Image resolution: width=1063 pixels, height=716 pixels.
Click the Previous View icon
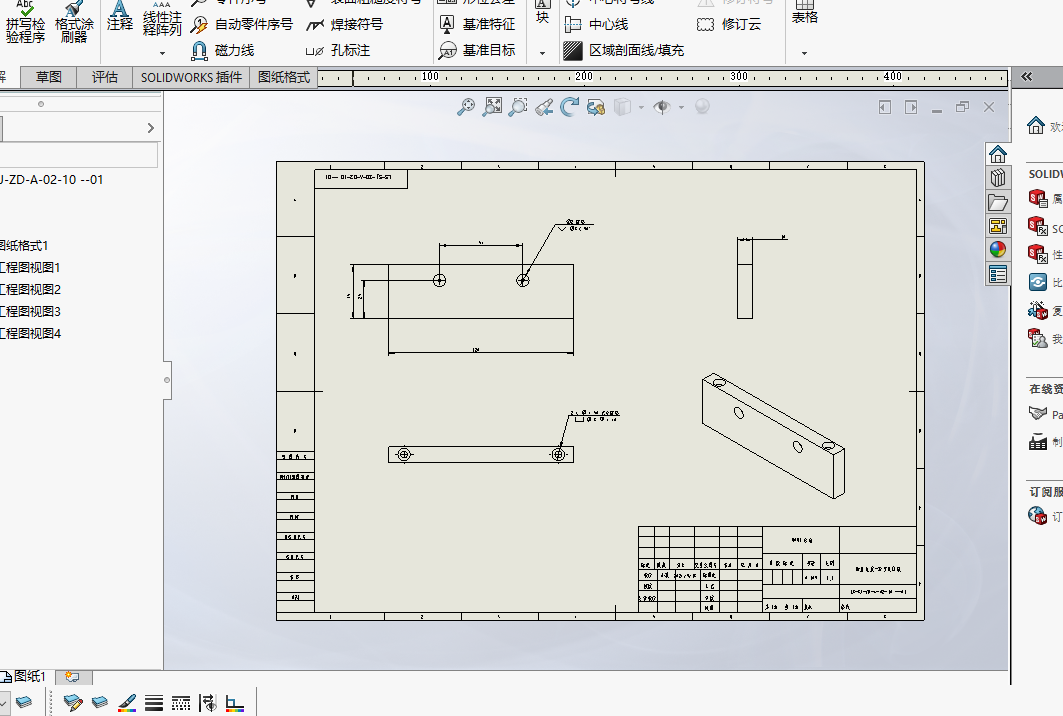(x=544, y=107)
